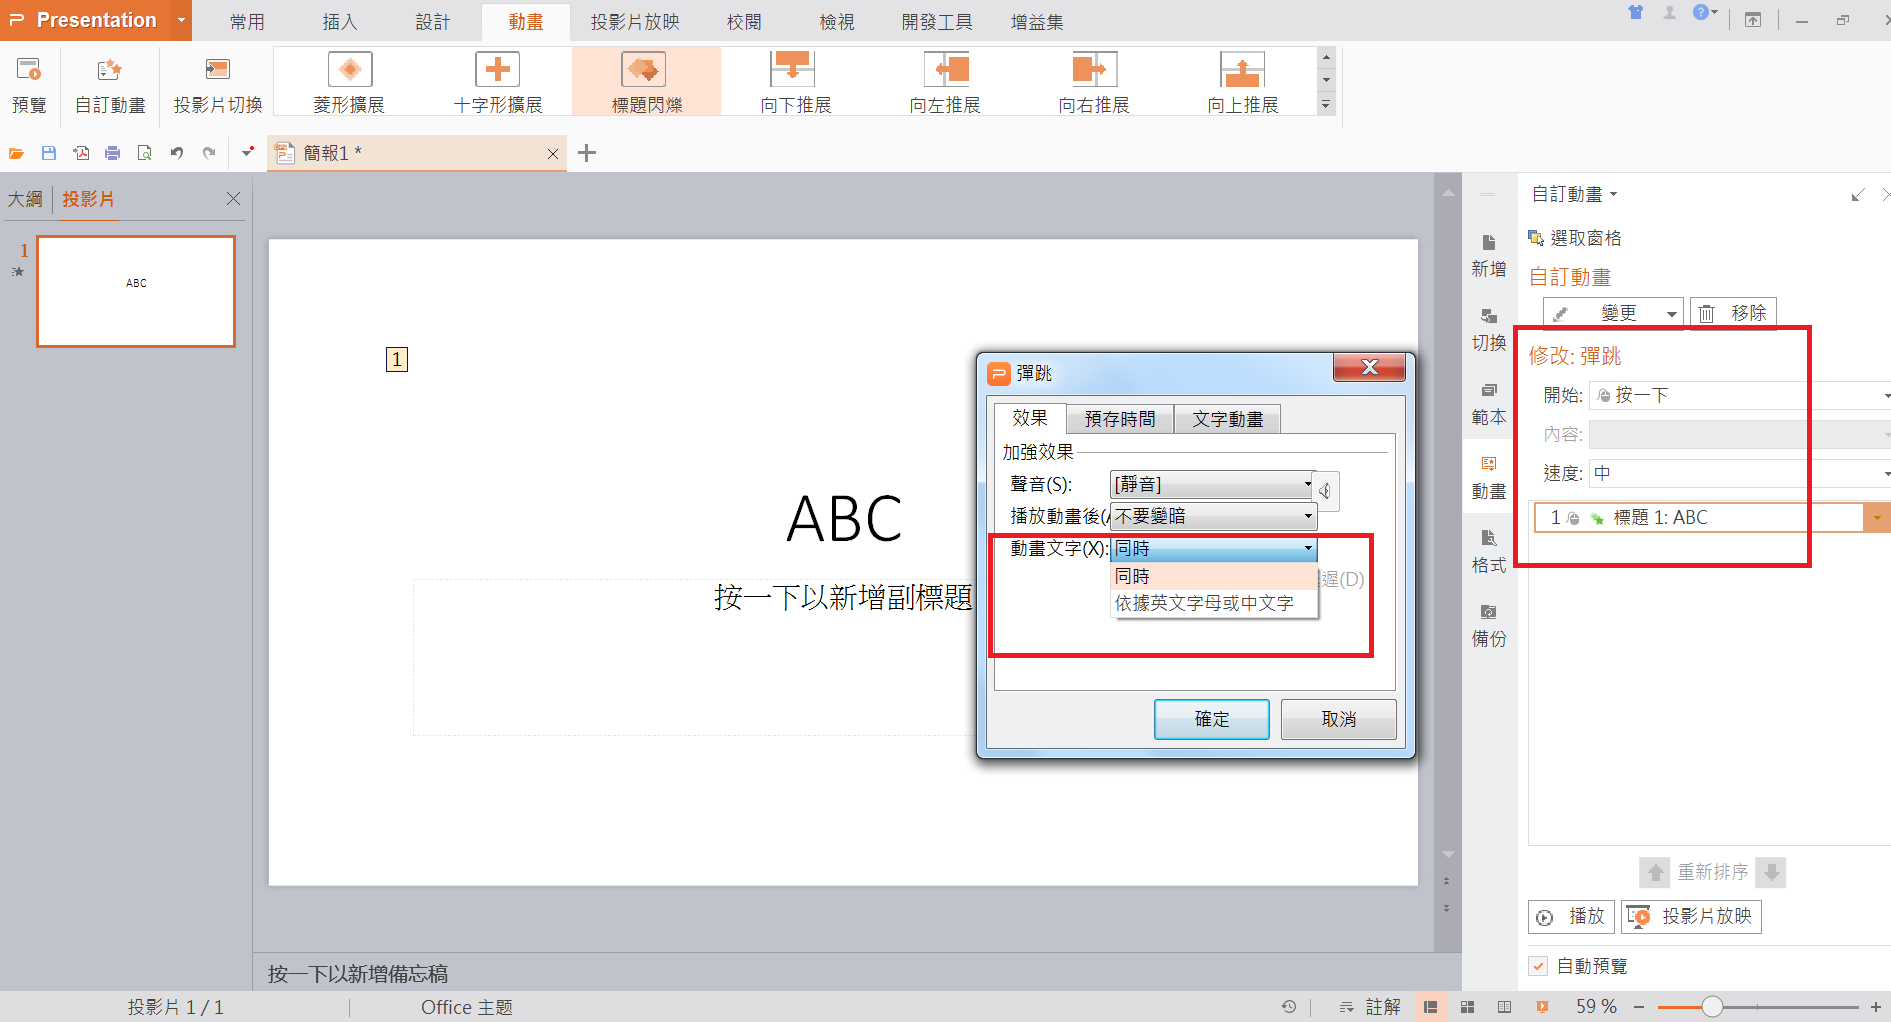1891x1022 pixels.
Task: Open the 開始 start dropdown
Action: (x=1740, y=395)
